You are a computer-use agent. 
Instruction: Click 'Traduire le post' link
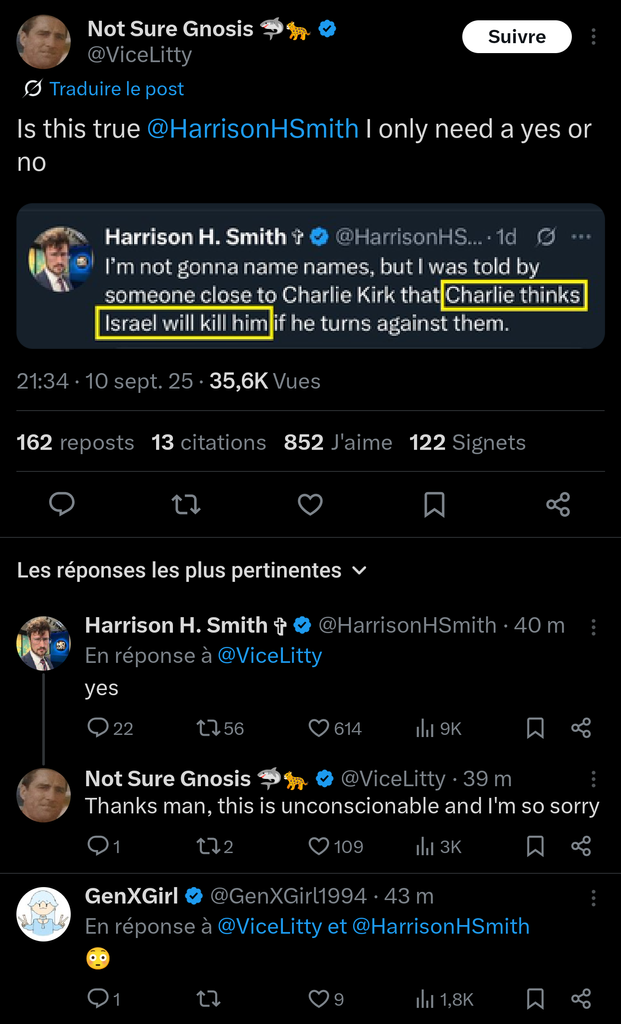[x=116, y=89]
